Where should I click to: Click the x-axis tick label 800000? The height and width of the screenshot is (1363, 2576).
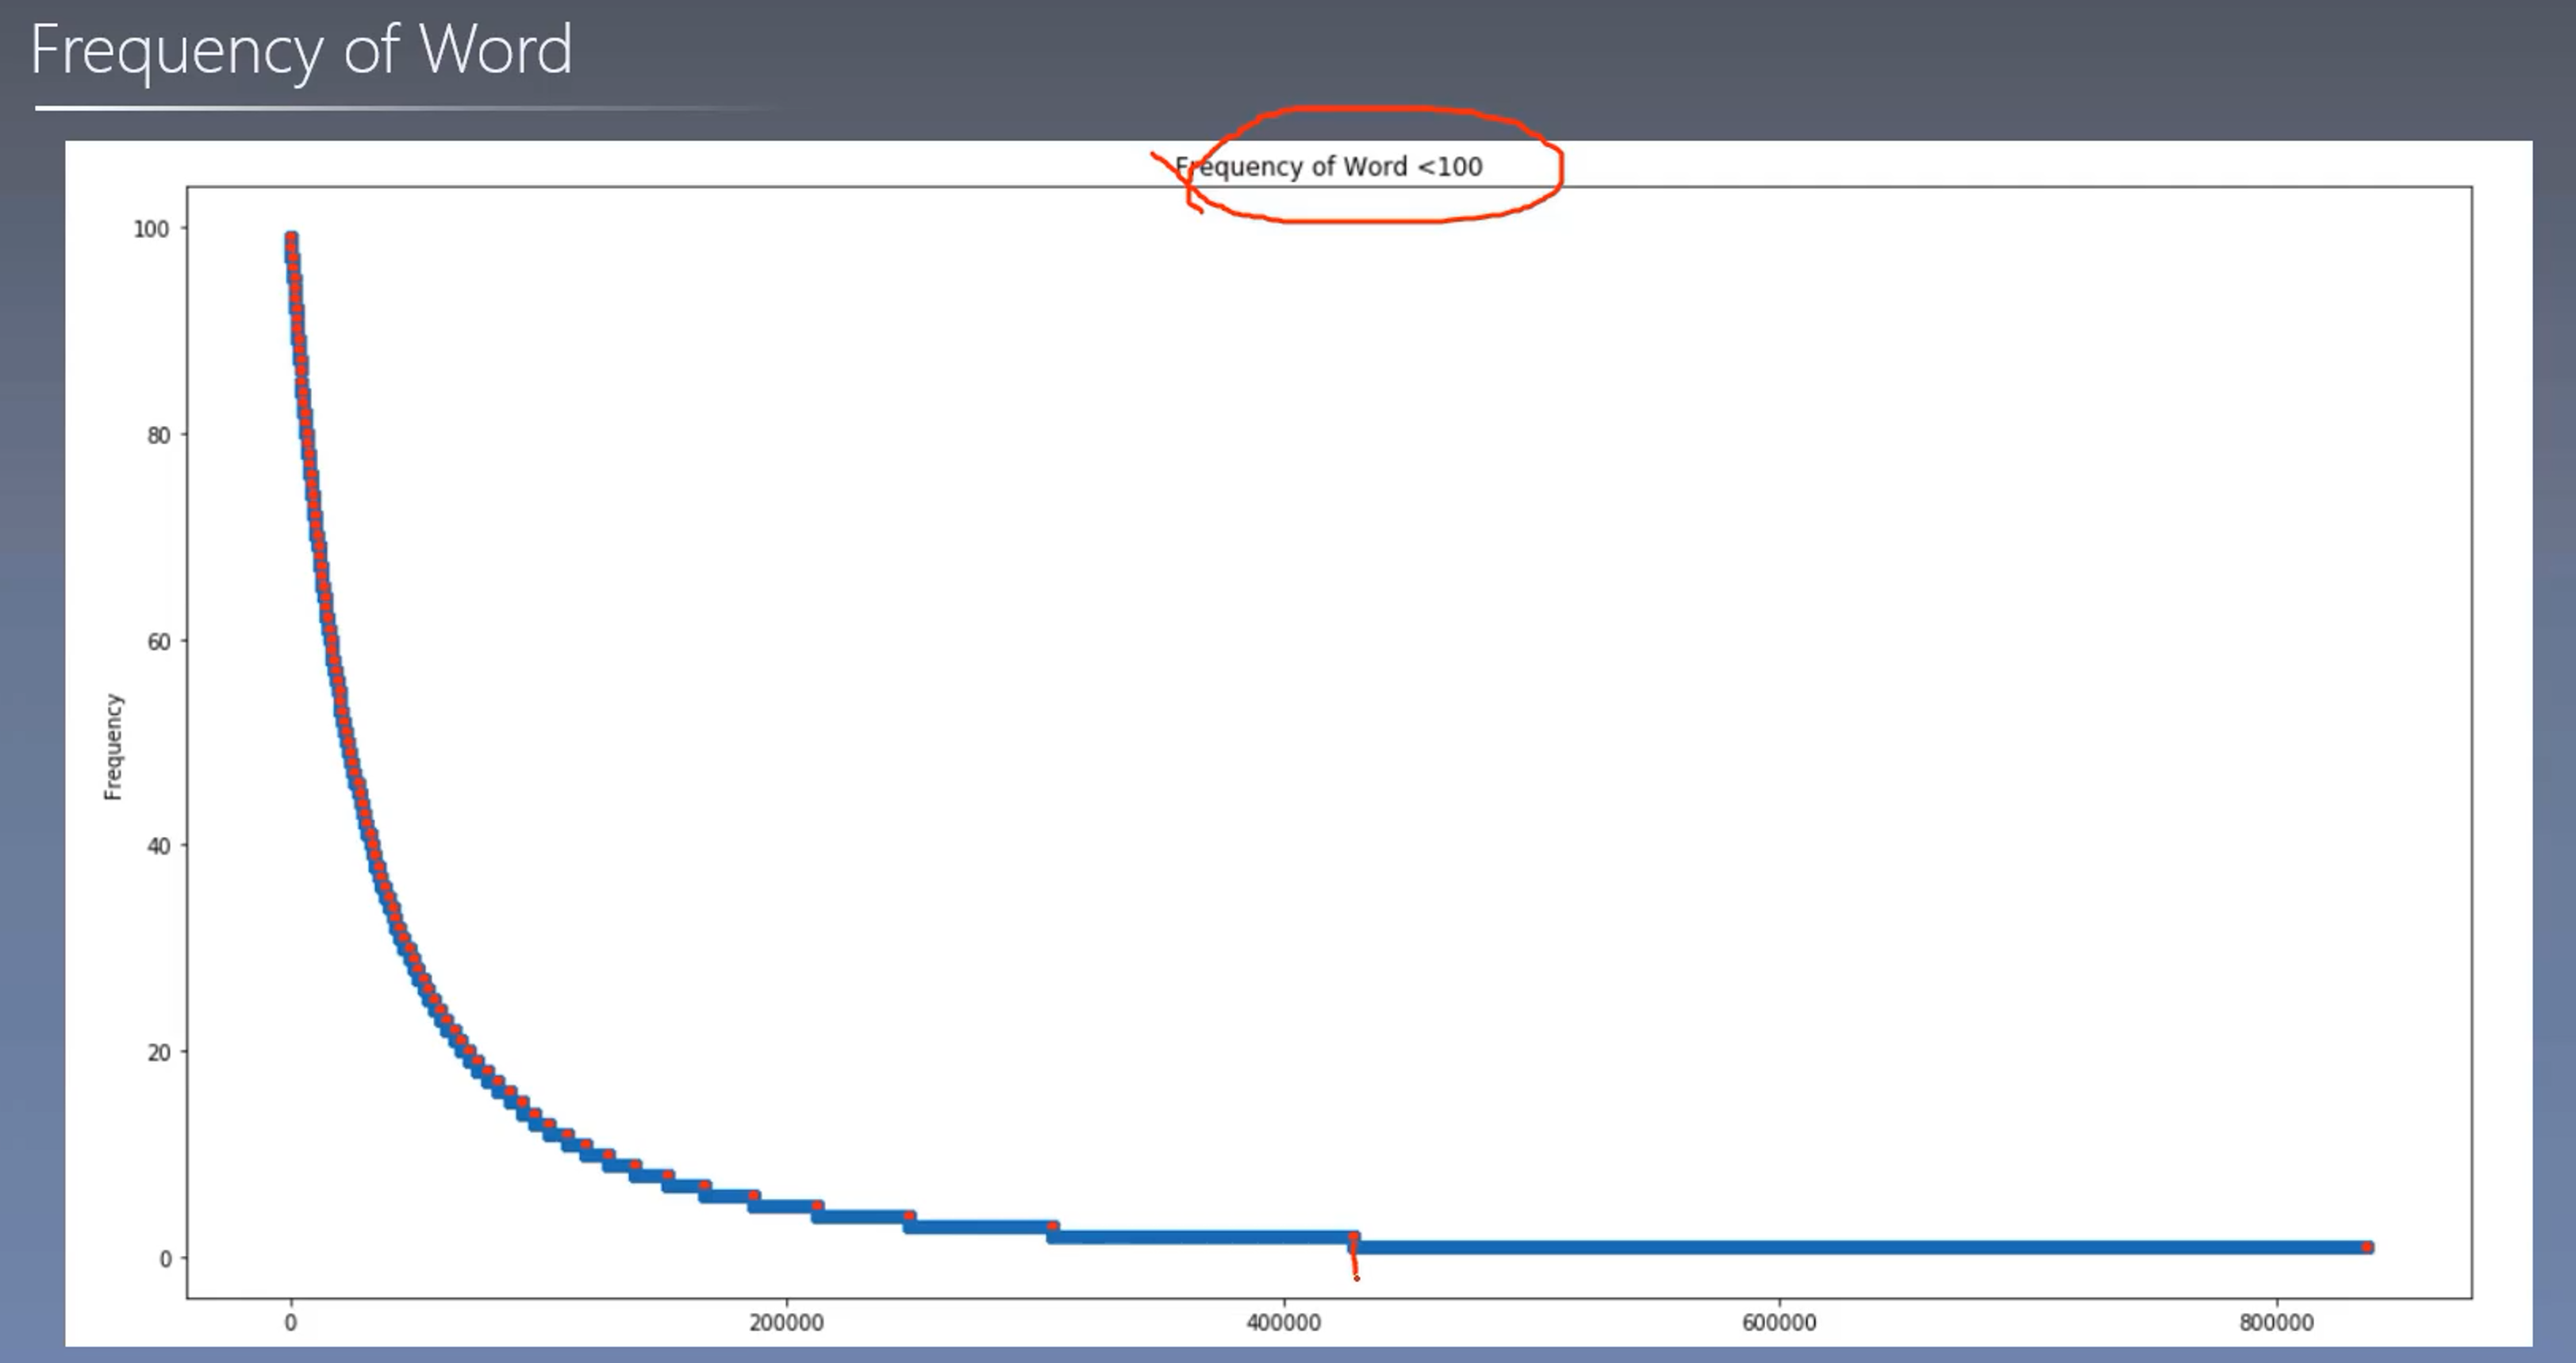2276,1323
